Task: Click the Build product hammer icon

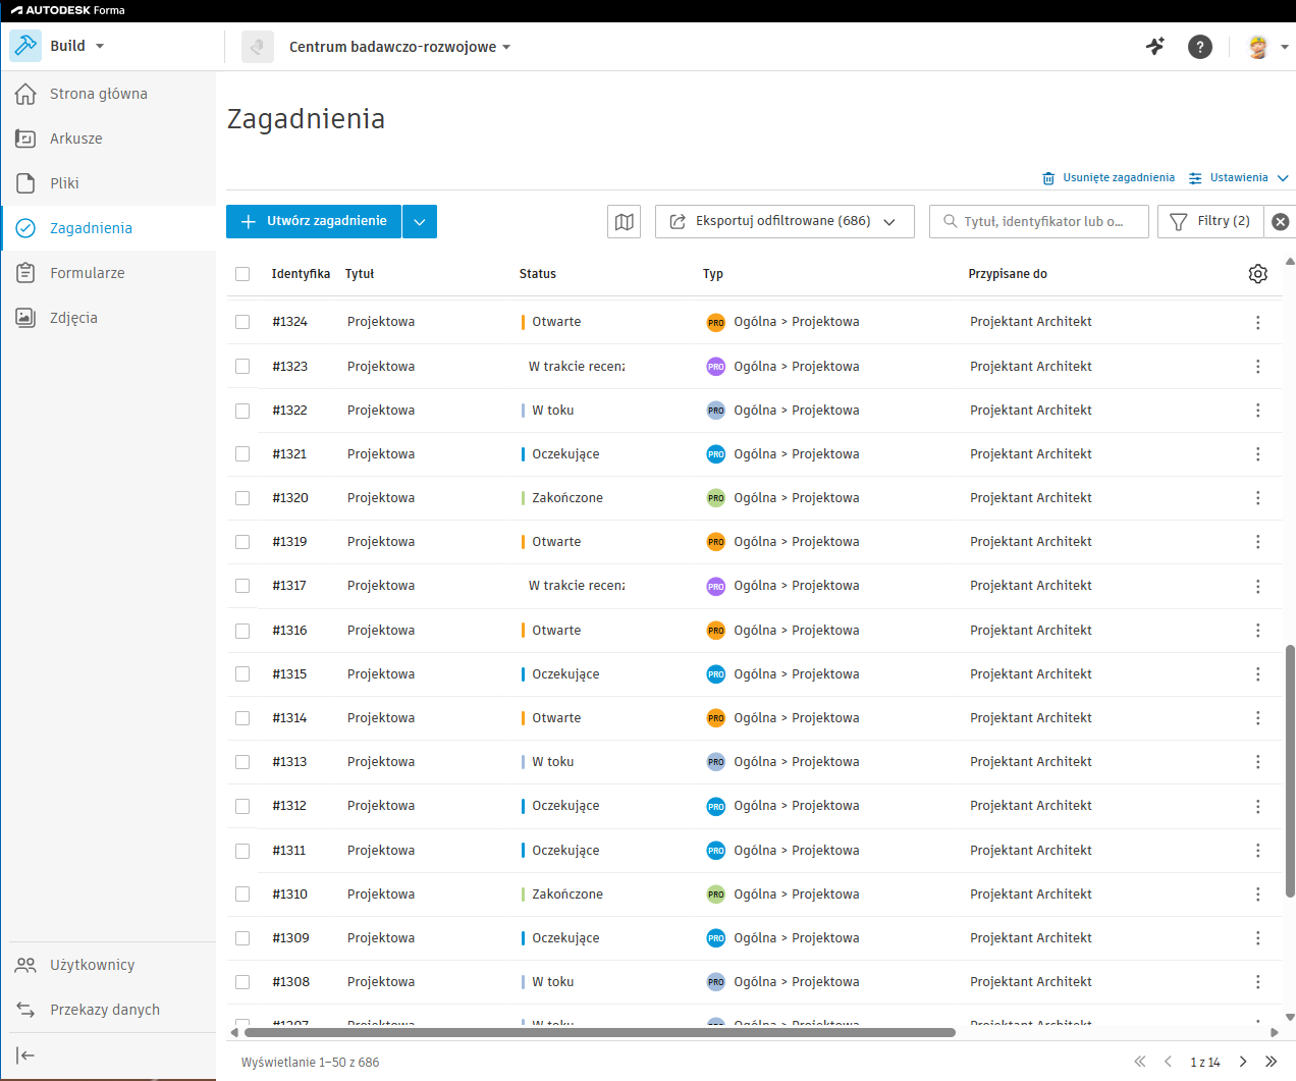Action: point(26,46)
